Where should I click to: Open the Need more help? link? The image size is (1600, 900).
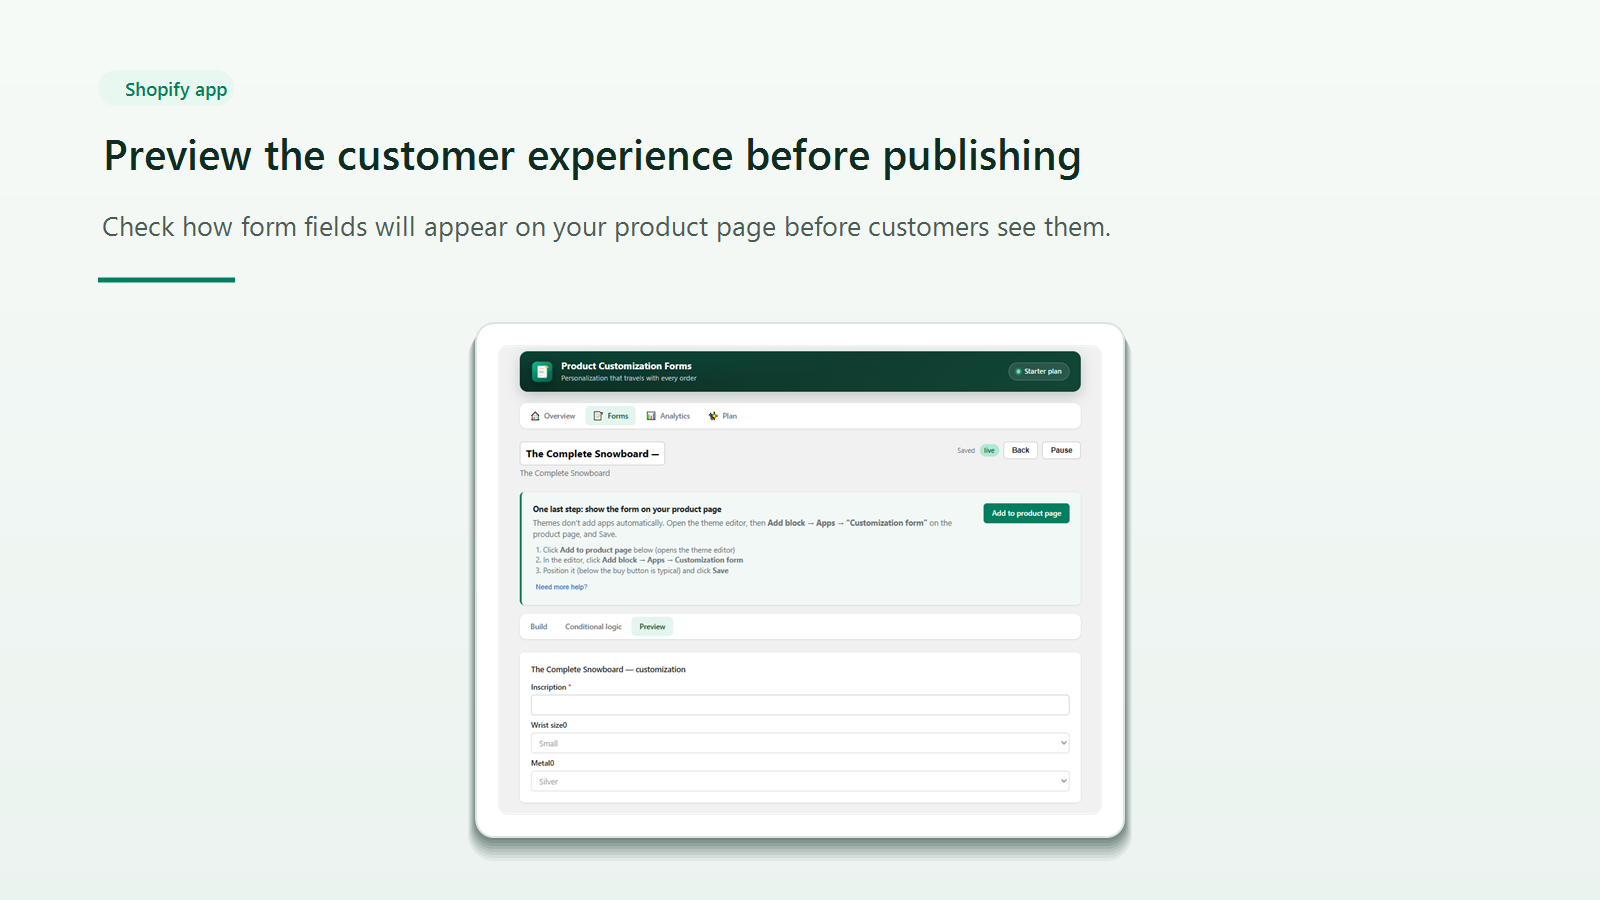tap(561, 587)
